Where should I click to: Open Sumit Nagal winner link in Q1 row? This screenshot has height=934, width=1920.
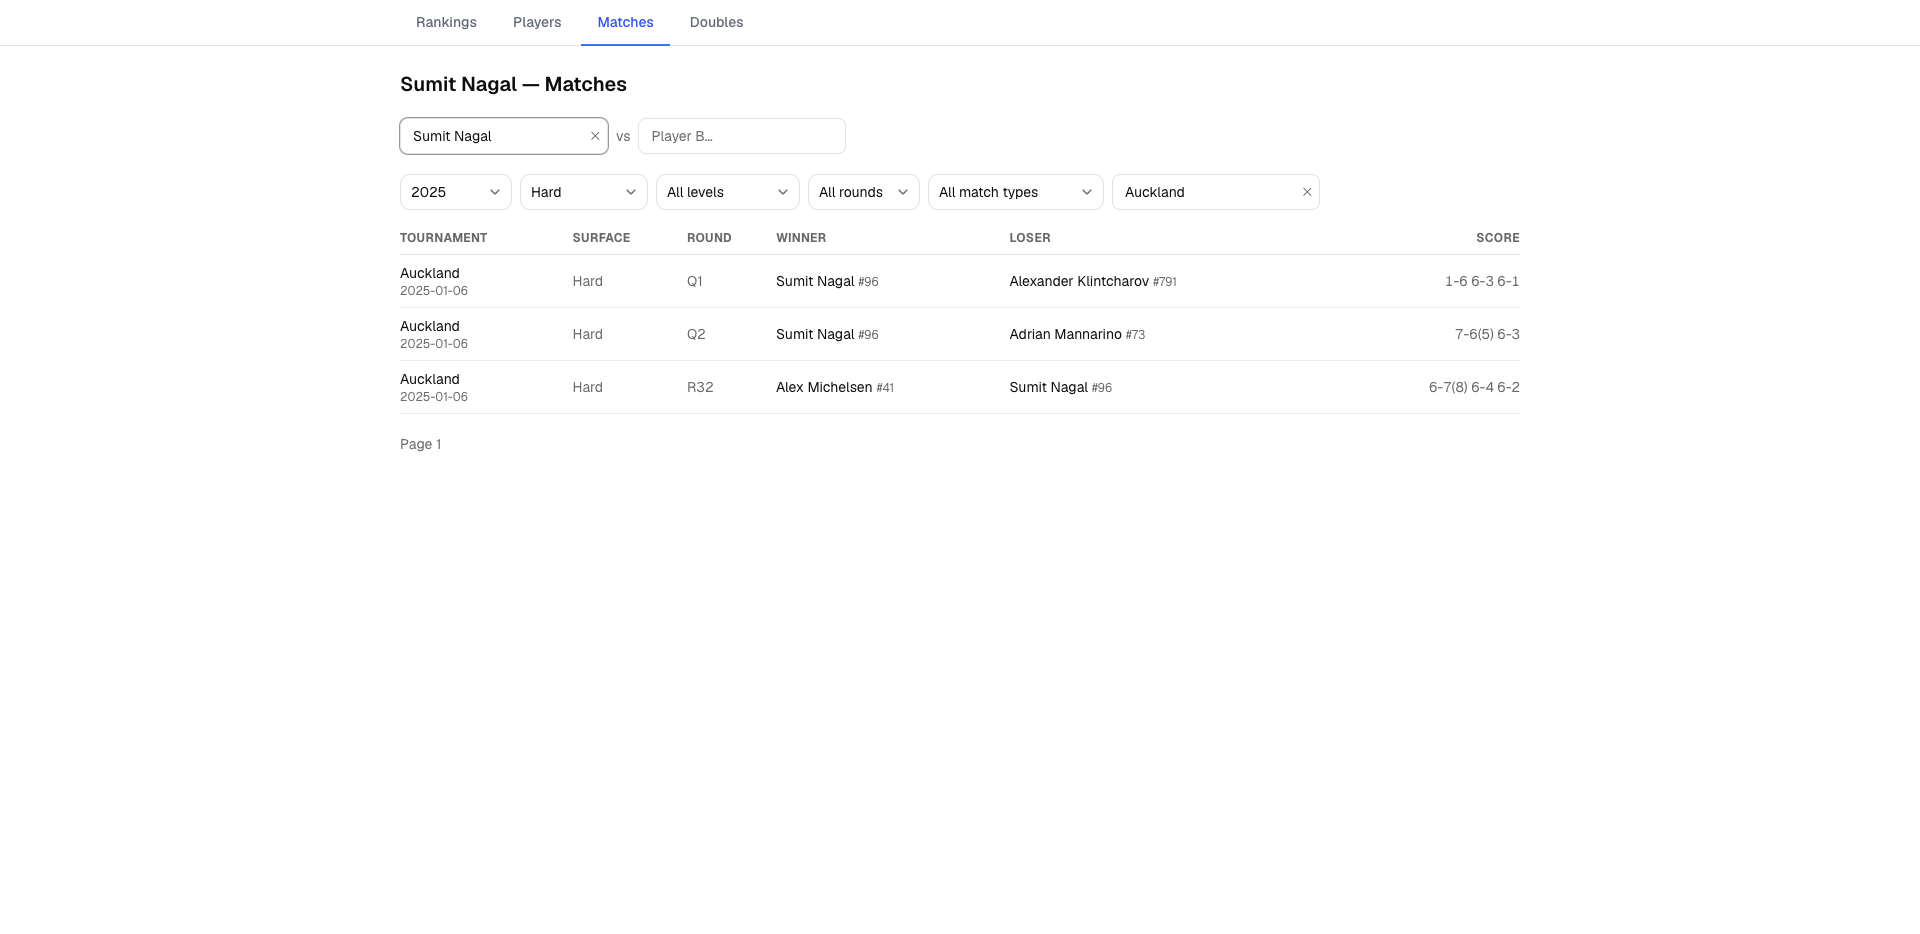[815, 281]
